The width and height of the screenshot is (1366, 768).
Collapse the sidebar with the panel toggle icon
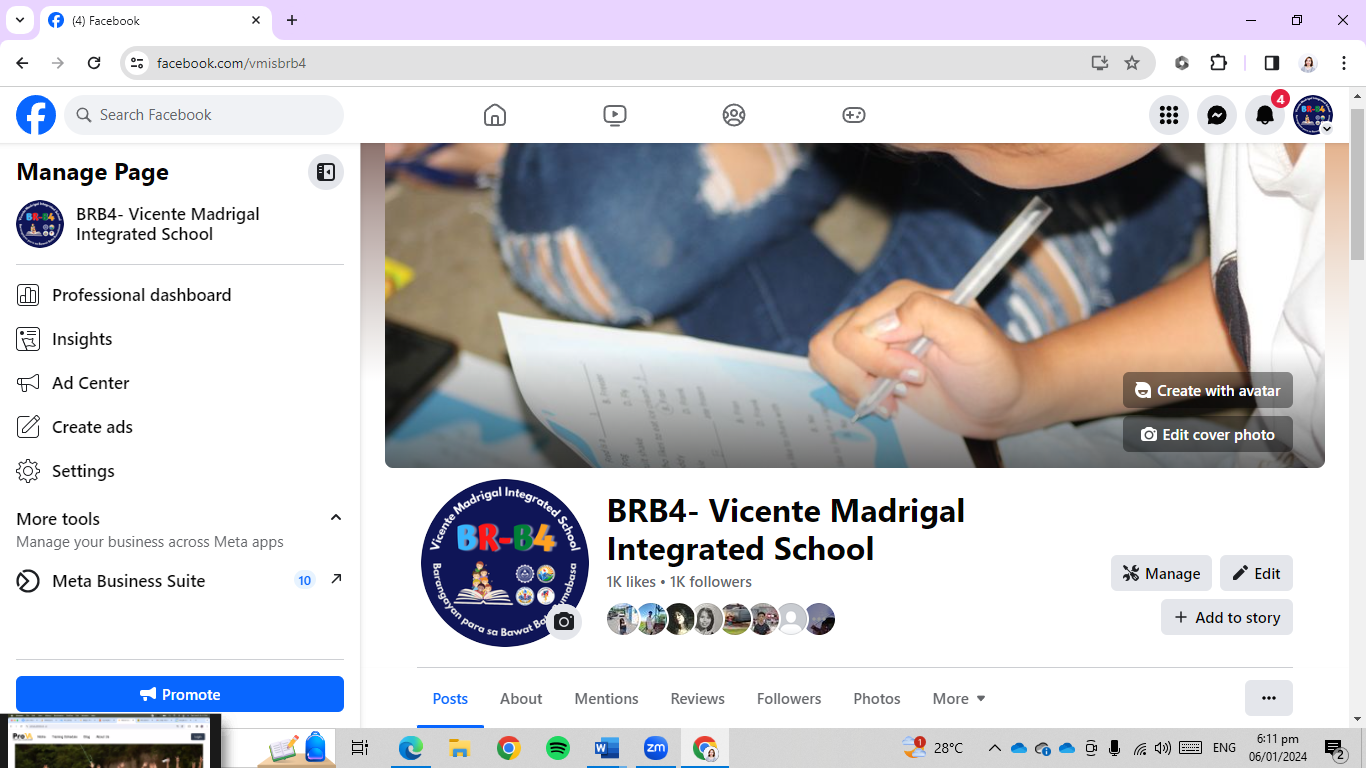(x=325, y=171)
